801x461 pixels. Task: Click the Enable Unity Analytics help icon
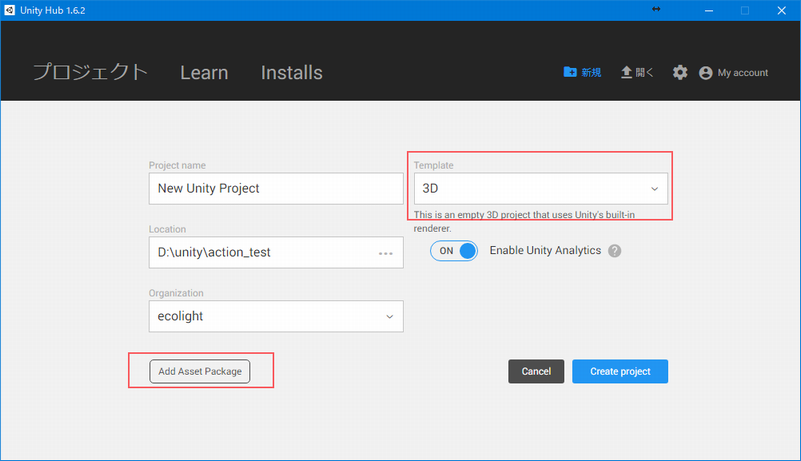pyautogui.click(x=615, y=251)
